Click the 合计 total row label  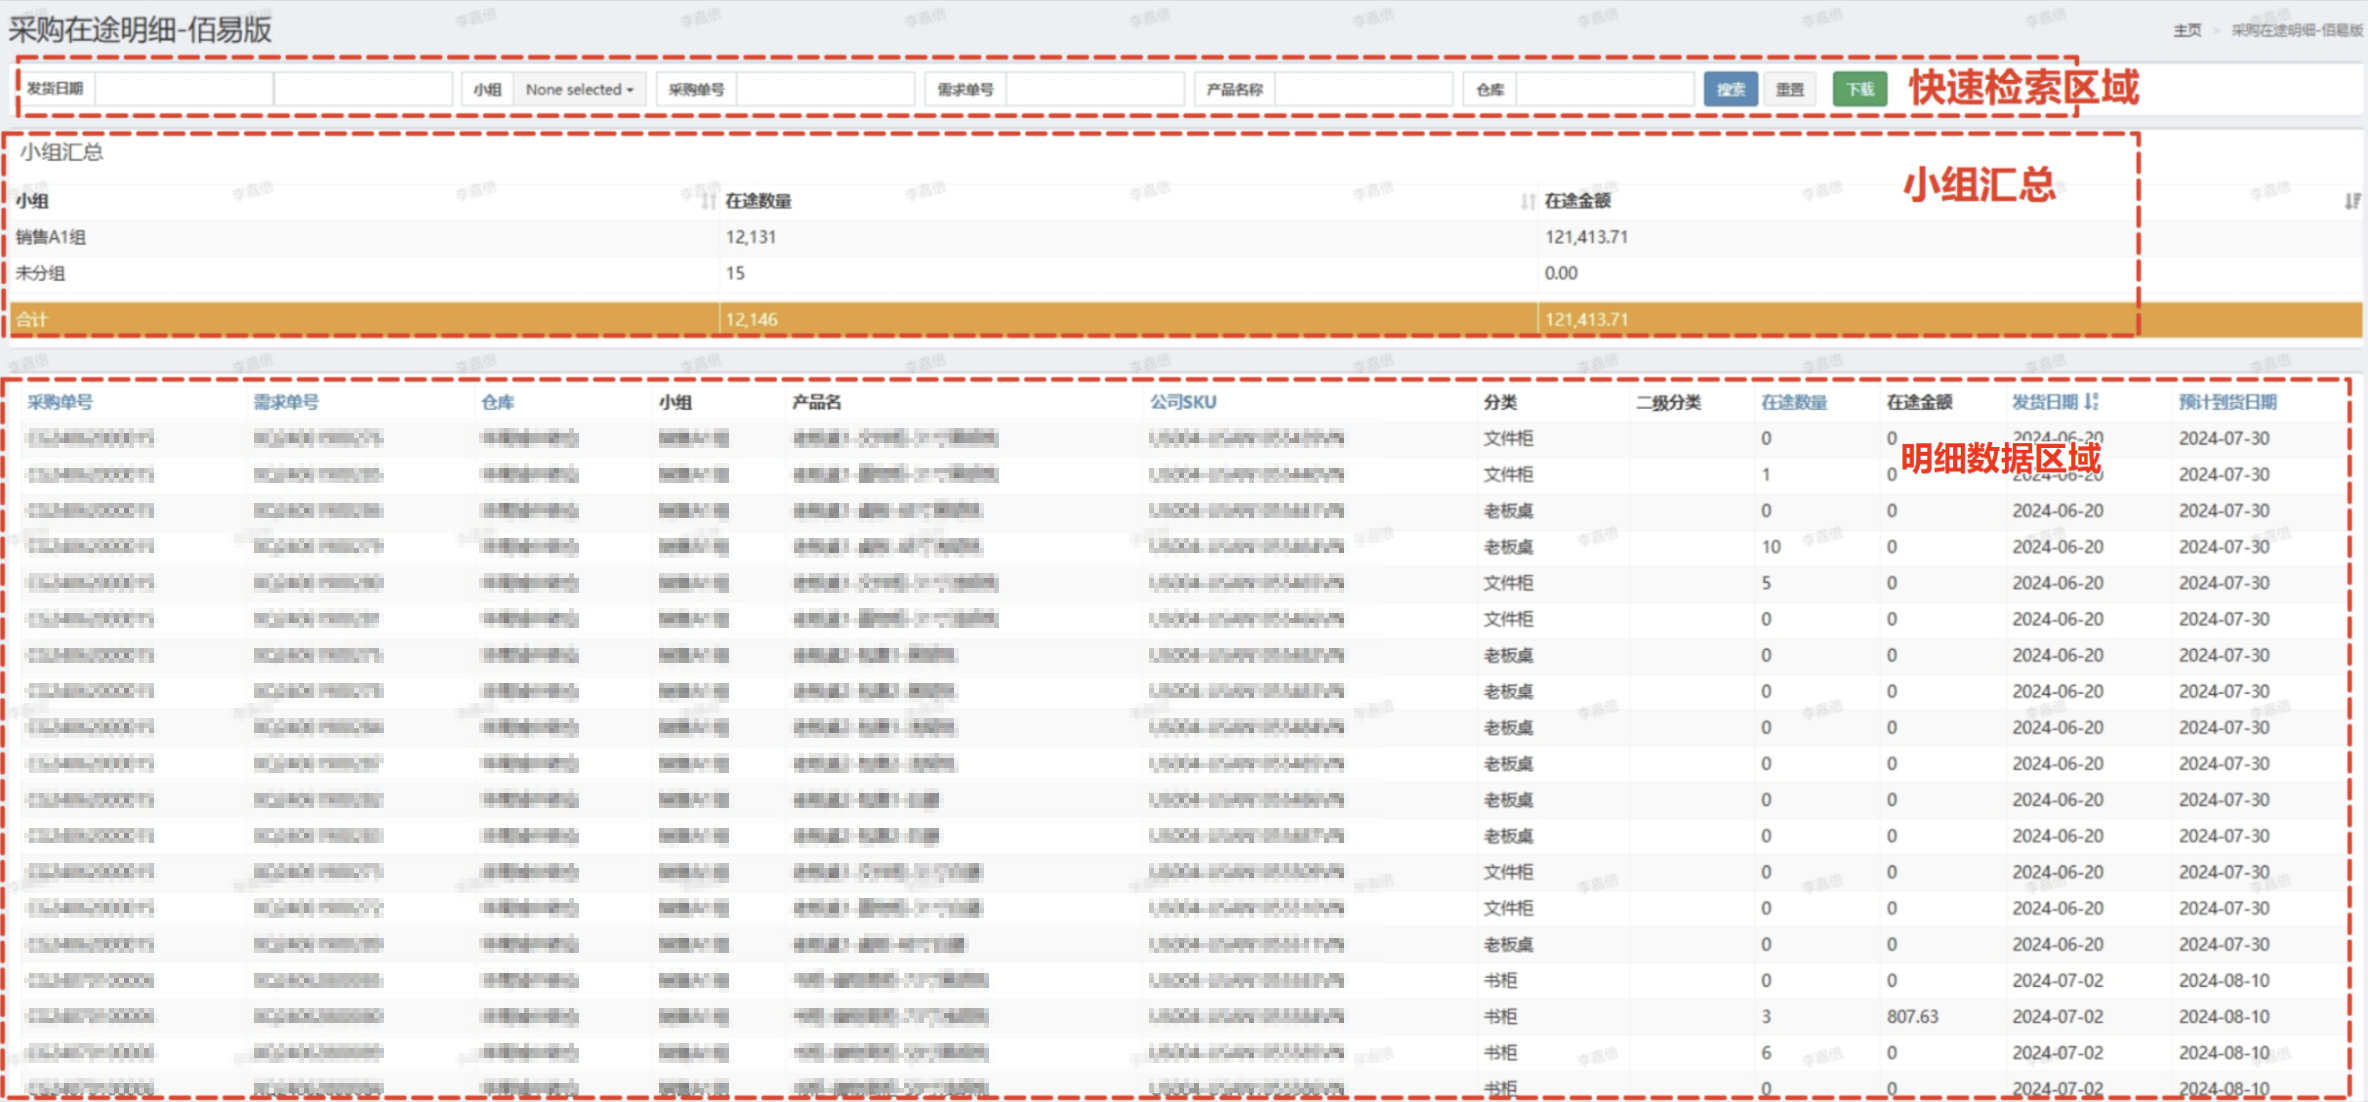[32, 320]
